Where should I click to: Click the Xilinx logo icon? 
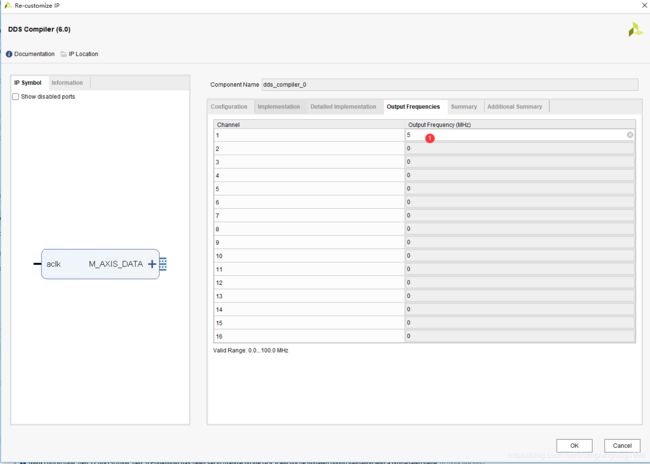pos(635,29)
